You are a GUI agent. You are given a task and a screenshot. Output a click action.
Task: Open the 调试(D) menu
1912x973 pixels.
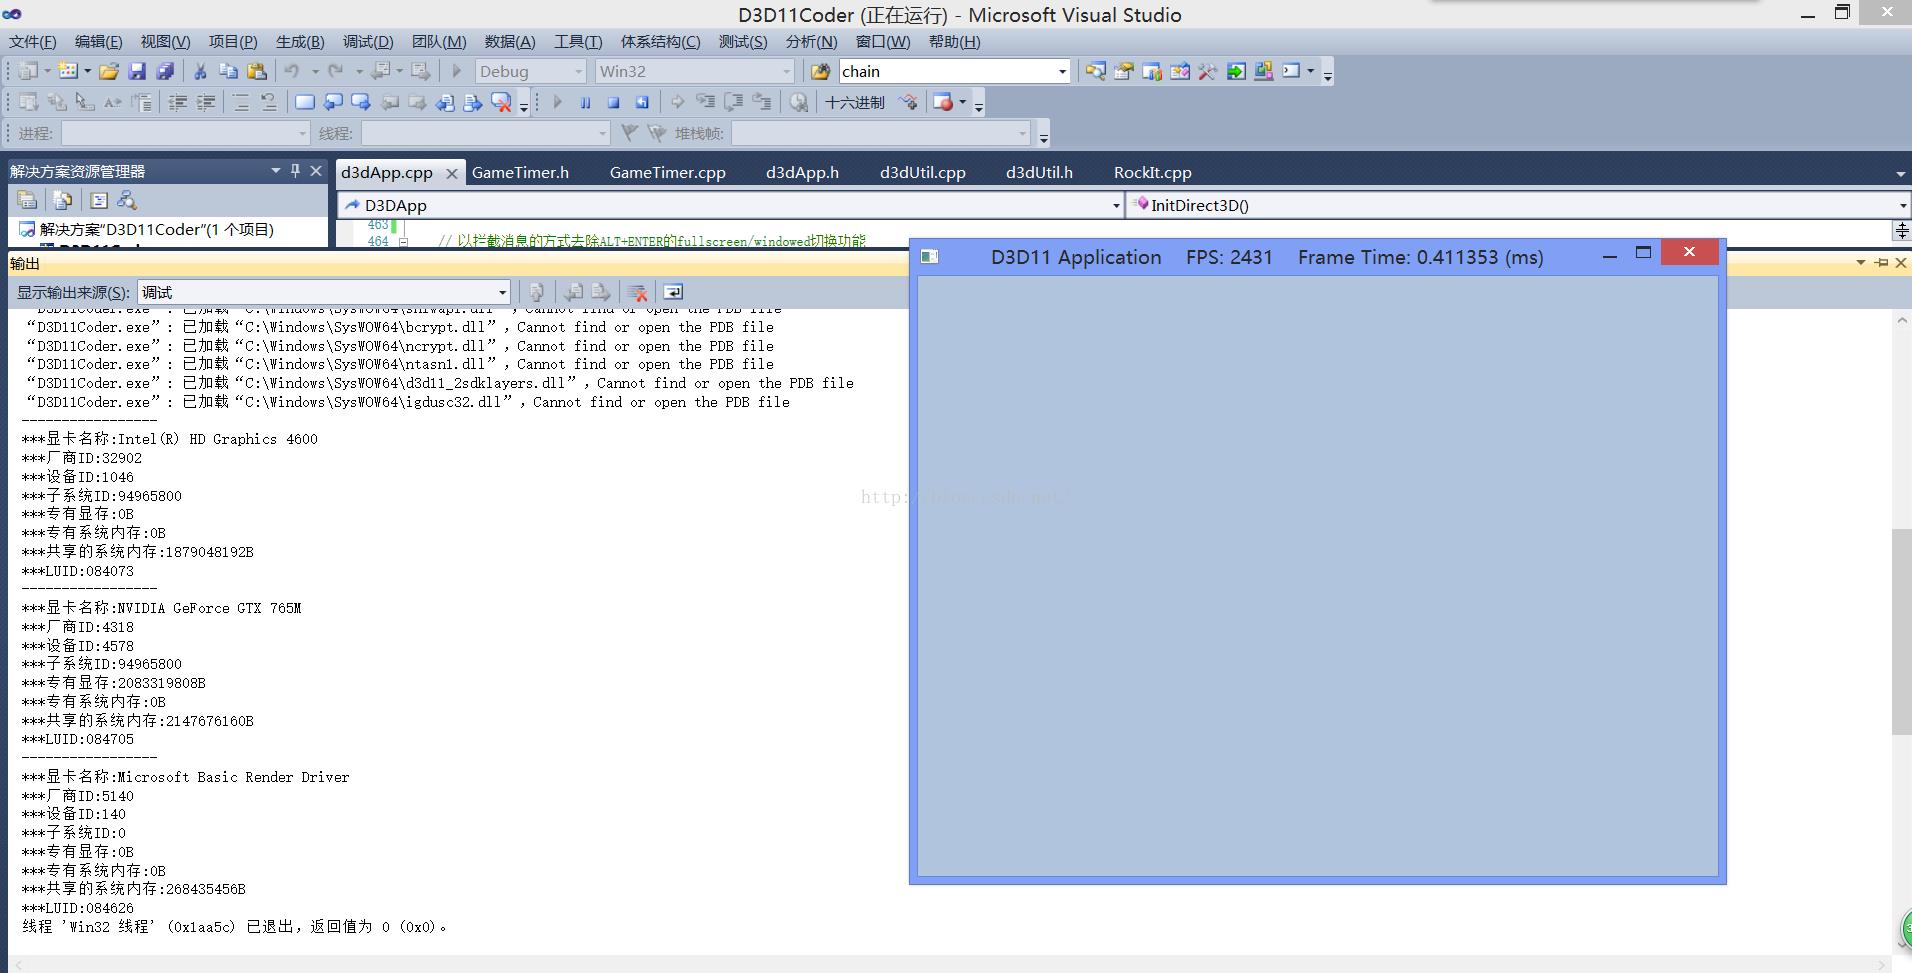368,42
